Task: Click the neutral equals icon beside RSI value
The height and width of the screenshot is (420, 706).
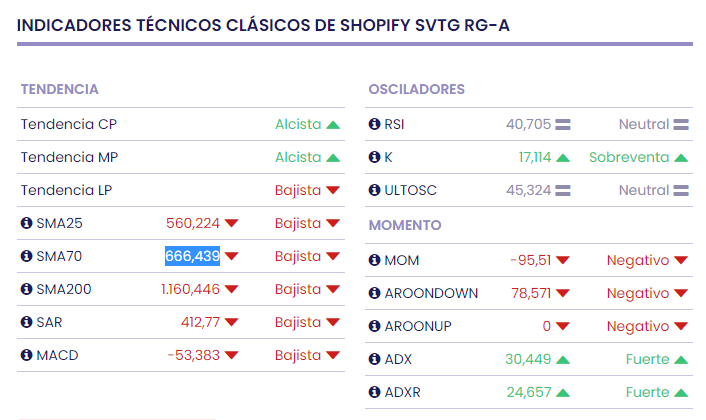Action: (x=562, y=125)
